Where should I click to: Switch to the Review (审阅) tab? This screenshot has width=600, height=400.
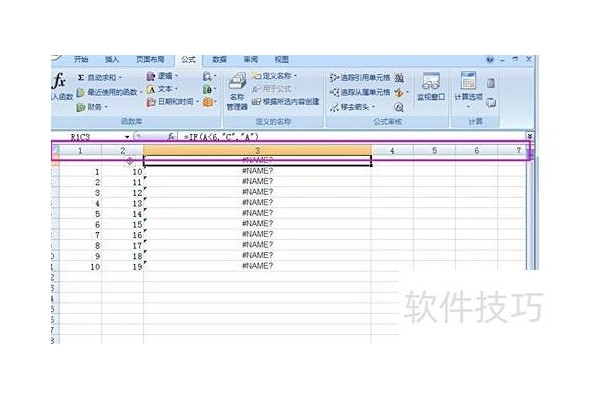click(250, 59)
